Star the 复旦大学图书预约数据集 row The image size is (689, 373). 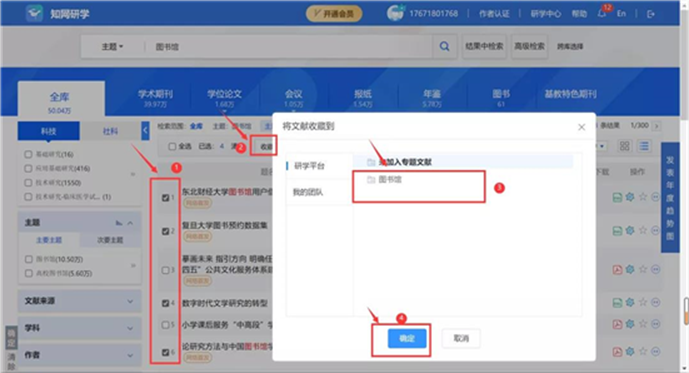click(x=643, y=230)
